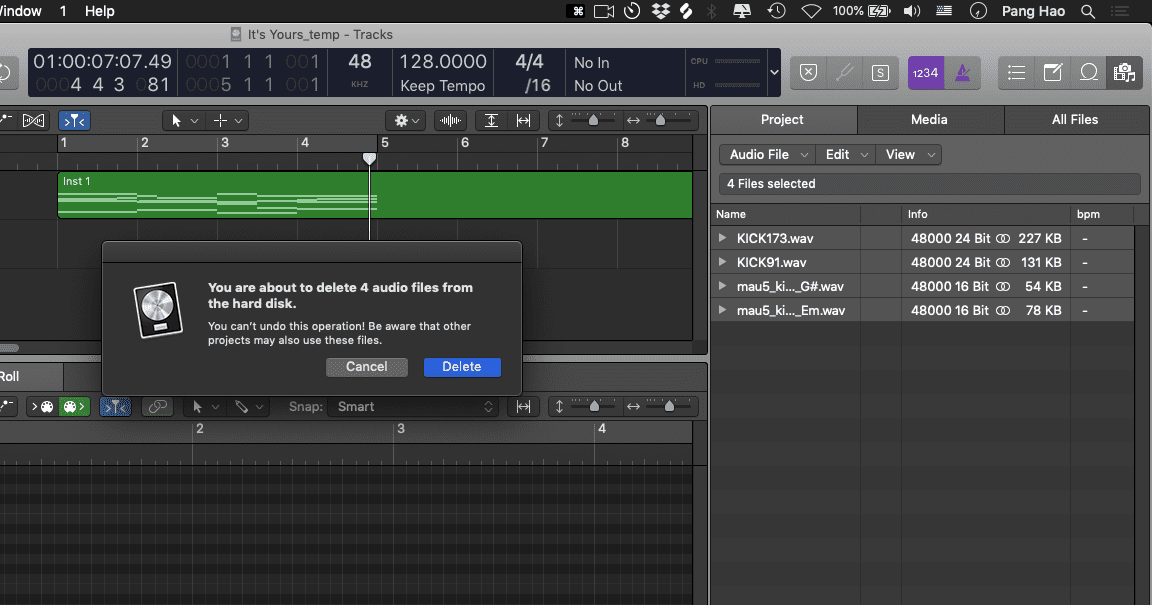Toggle the green Piano Roll MIDI Out button
The width and height of the screenshot is (1152, 605).
point(74,407)
